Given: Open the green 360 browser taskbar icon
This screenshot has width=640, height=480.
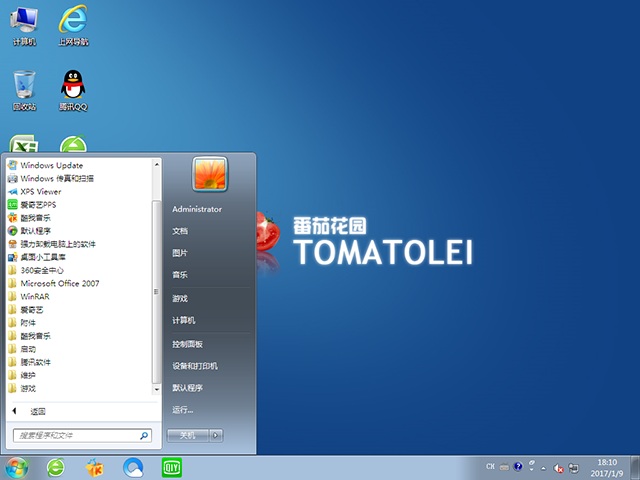Looking at the screenshot, I should coord(56,467).
